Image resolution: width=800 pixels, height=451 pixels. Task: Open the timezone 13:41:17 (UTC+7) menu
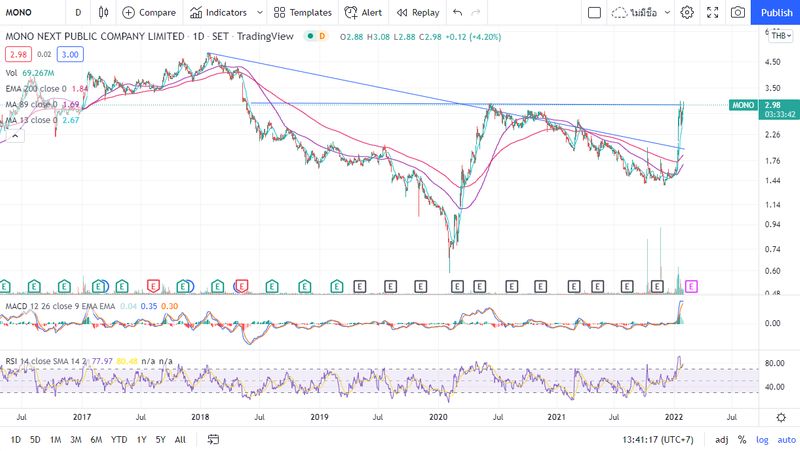[658, 439]
